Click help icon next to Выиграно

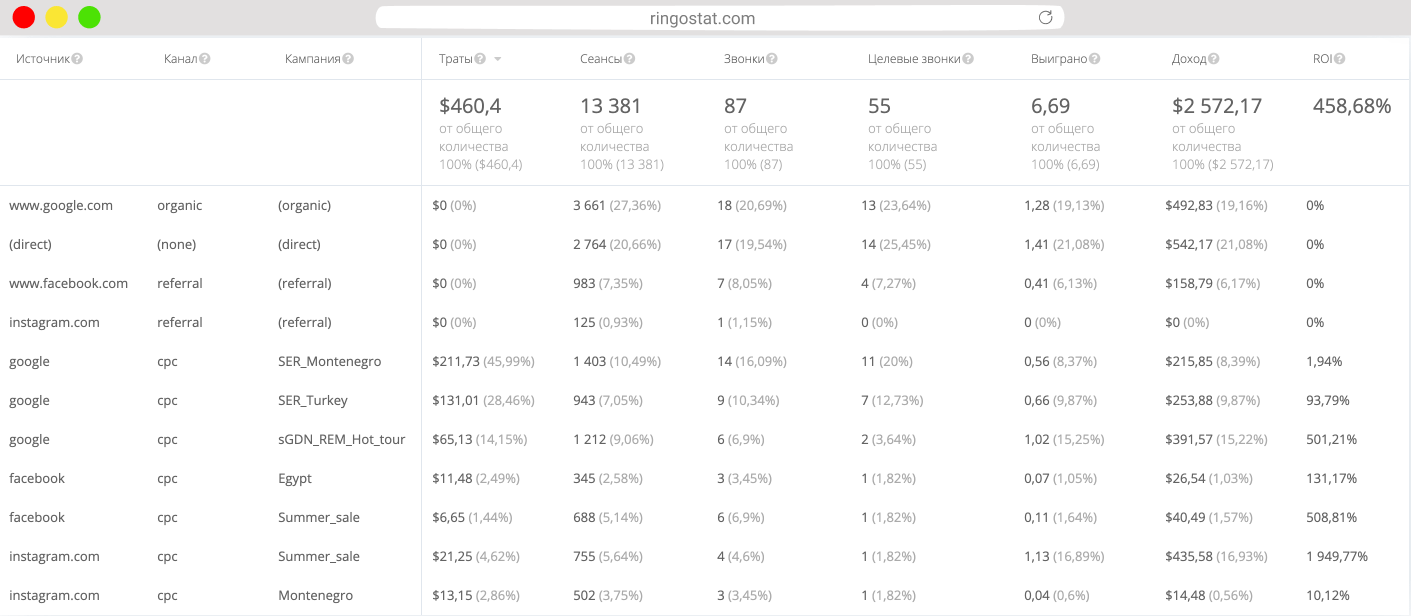point(1095,59)
